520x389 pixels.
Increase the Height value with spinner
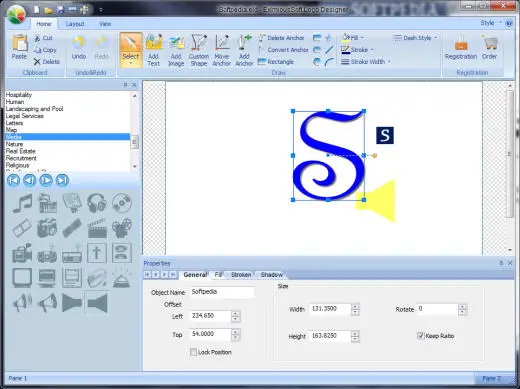coord(355,333)
